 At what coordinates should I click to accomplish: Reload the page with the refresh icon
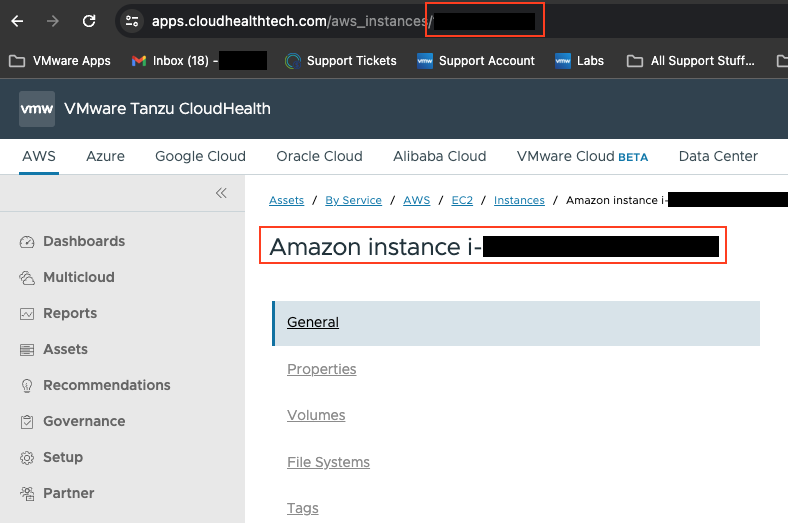89,20
